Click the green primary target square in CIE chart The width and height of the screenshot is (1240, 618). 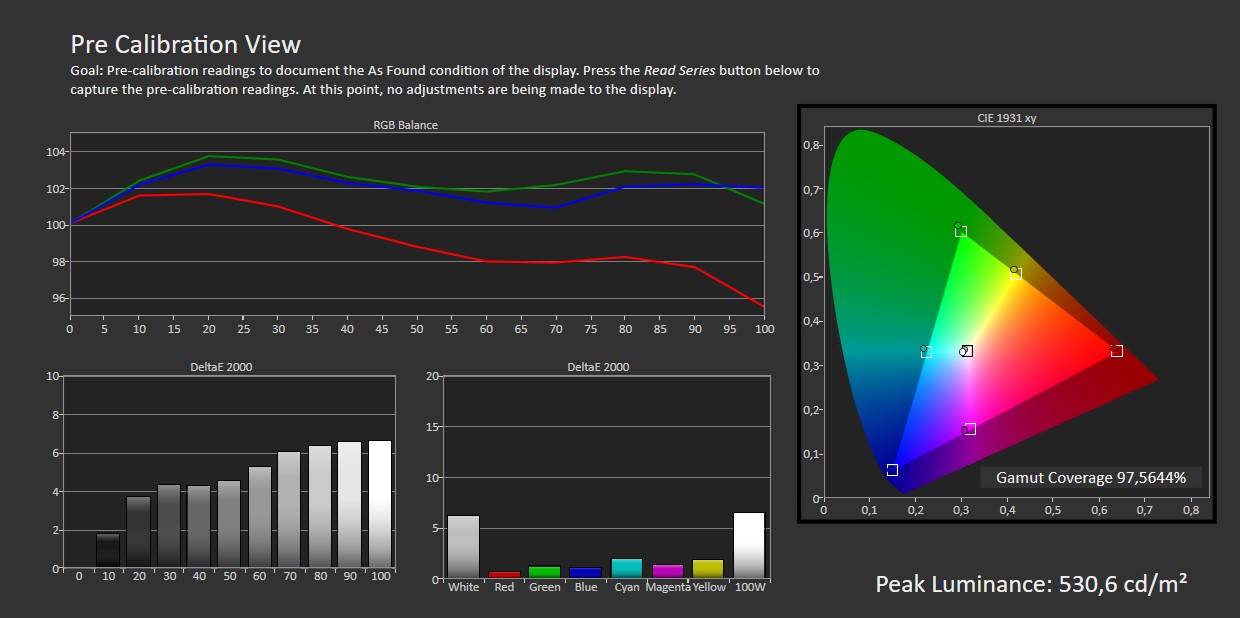coord(961,231)
